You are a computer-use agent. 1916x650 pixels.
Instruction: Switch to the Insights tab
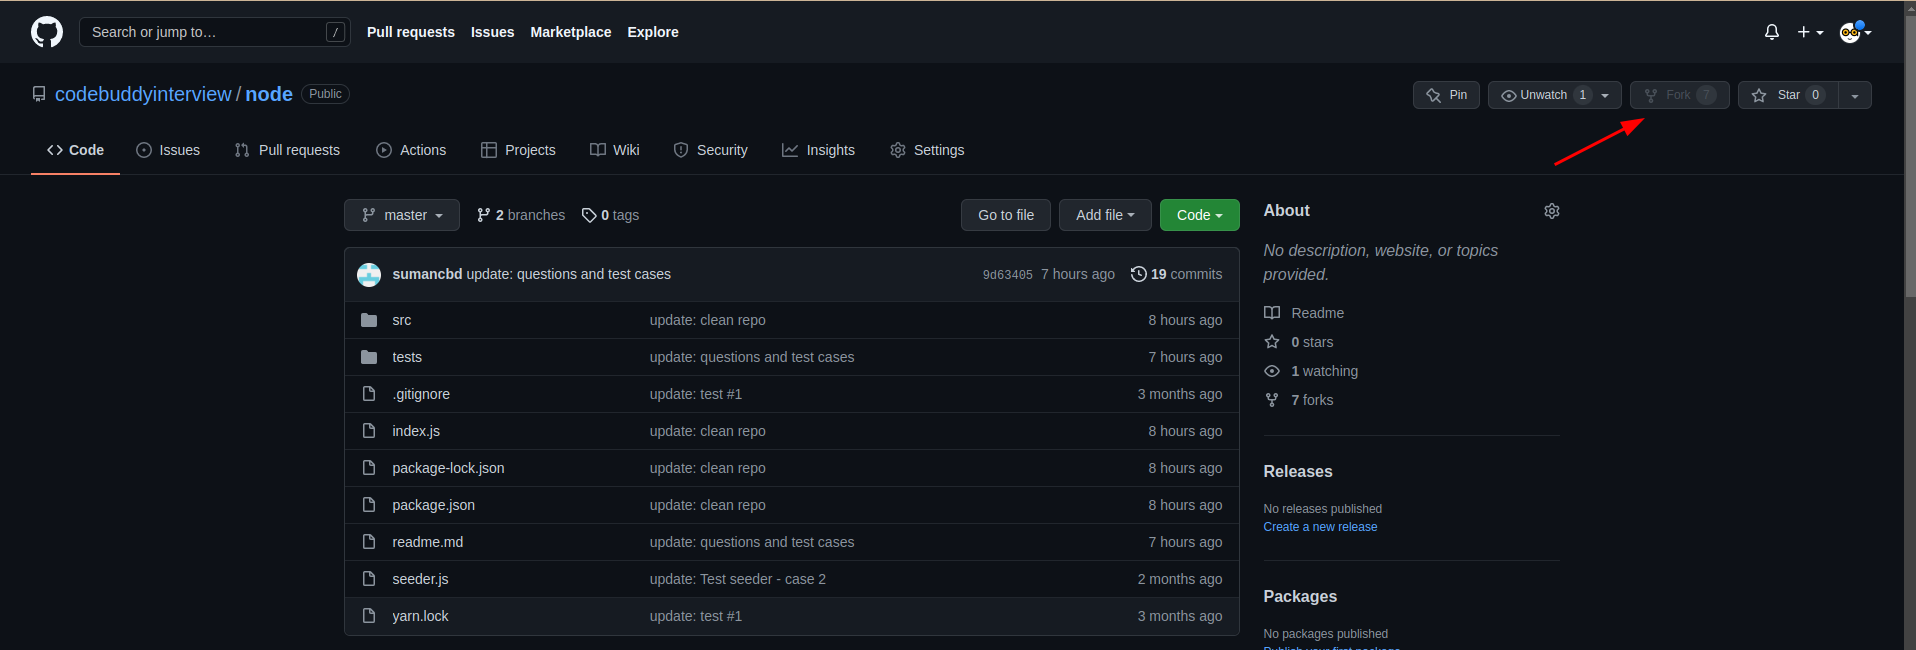tap(818, 150)
